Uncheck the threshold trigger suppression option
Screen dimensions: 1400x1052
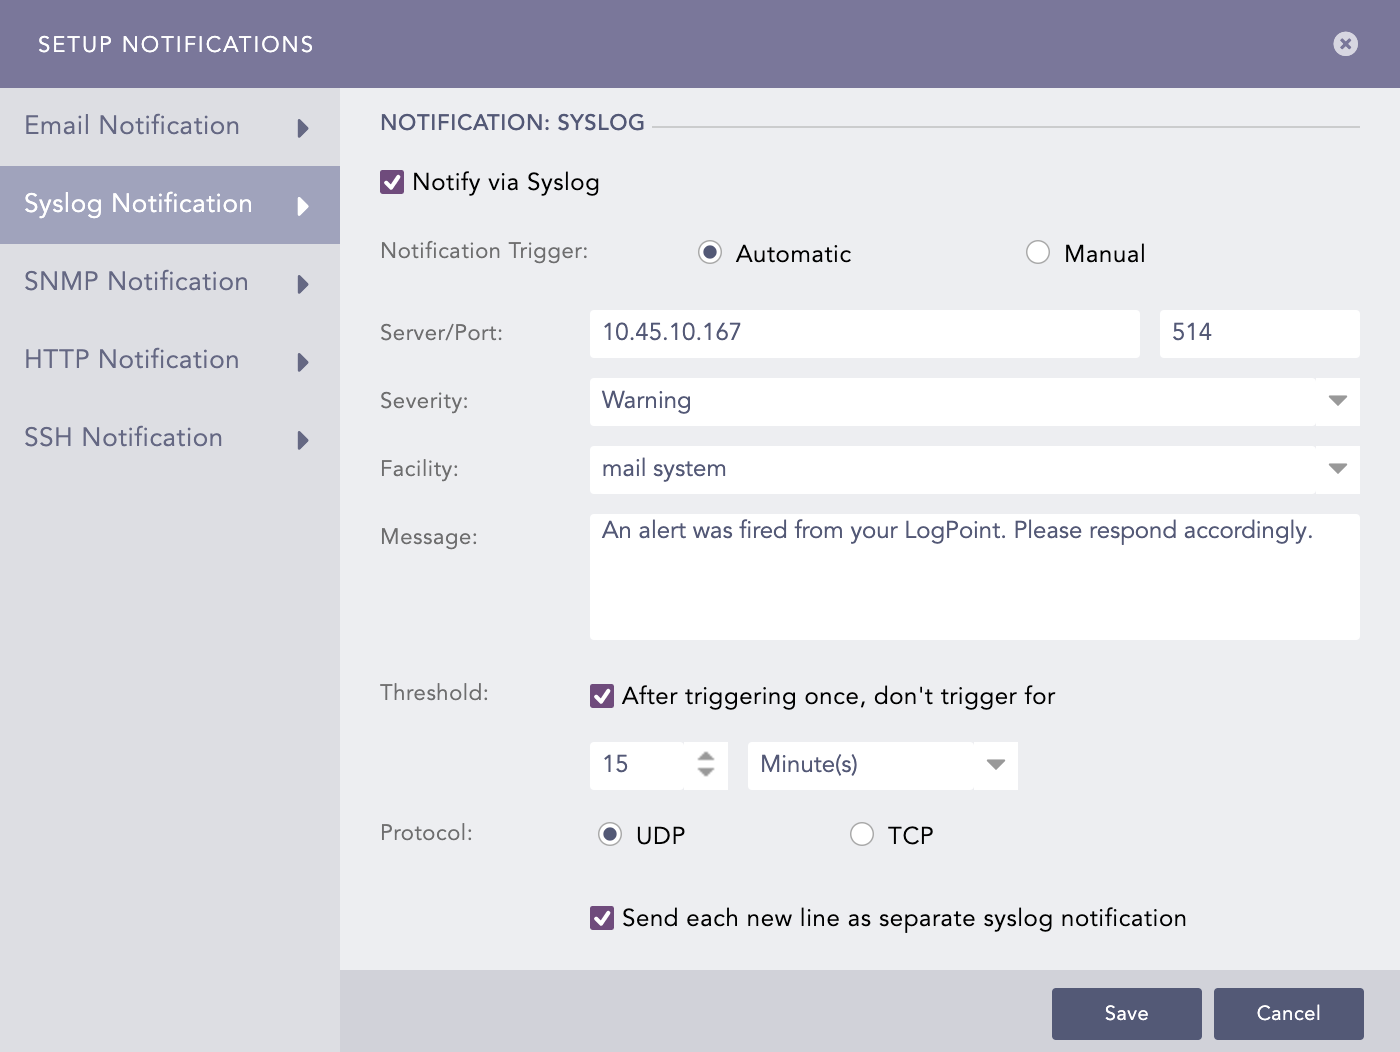[x=601, y=696]
